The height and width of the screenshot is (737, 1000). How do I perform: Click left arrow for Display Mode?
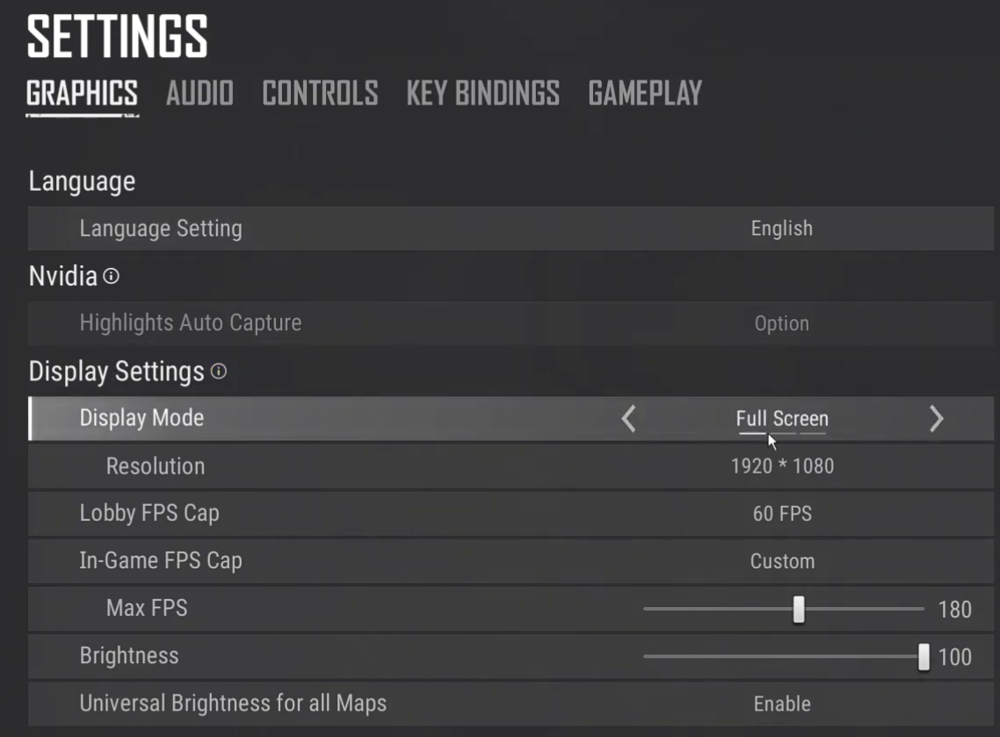tap(628, 419)
